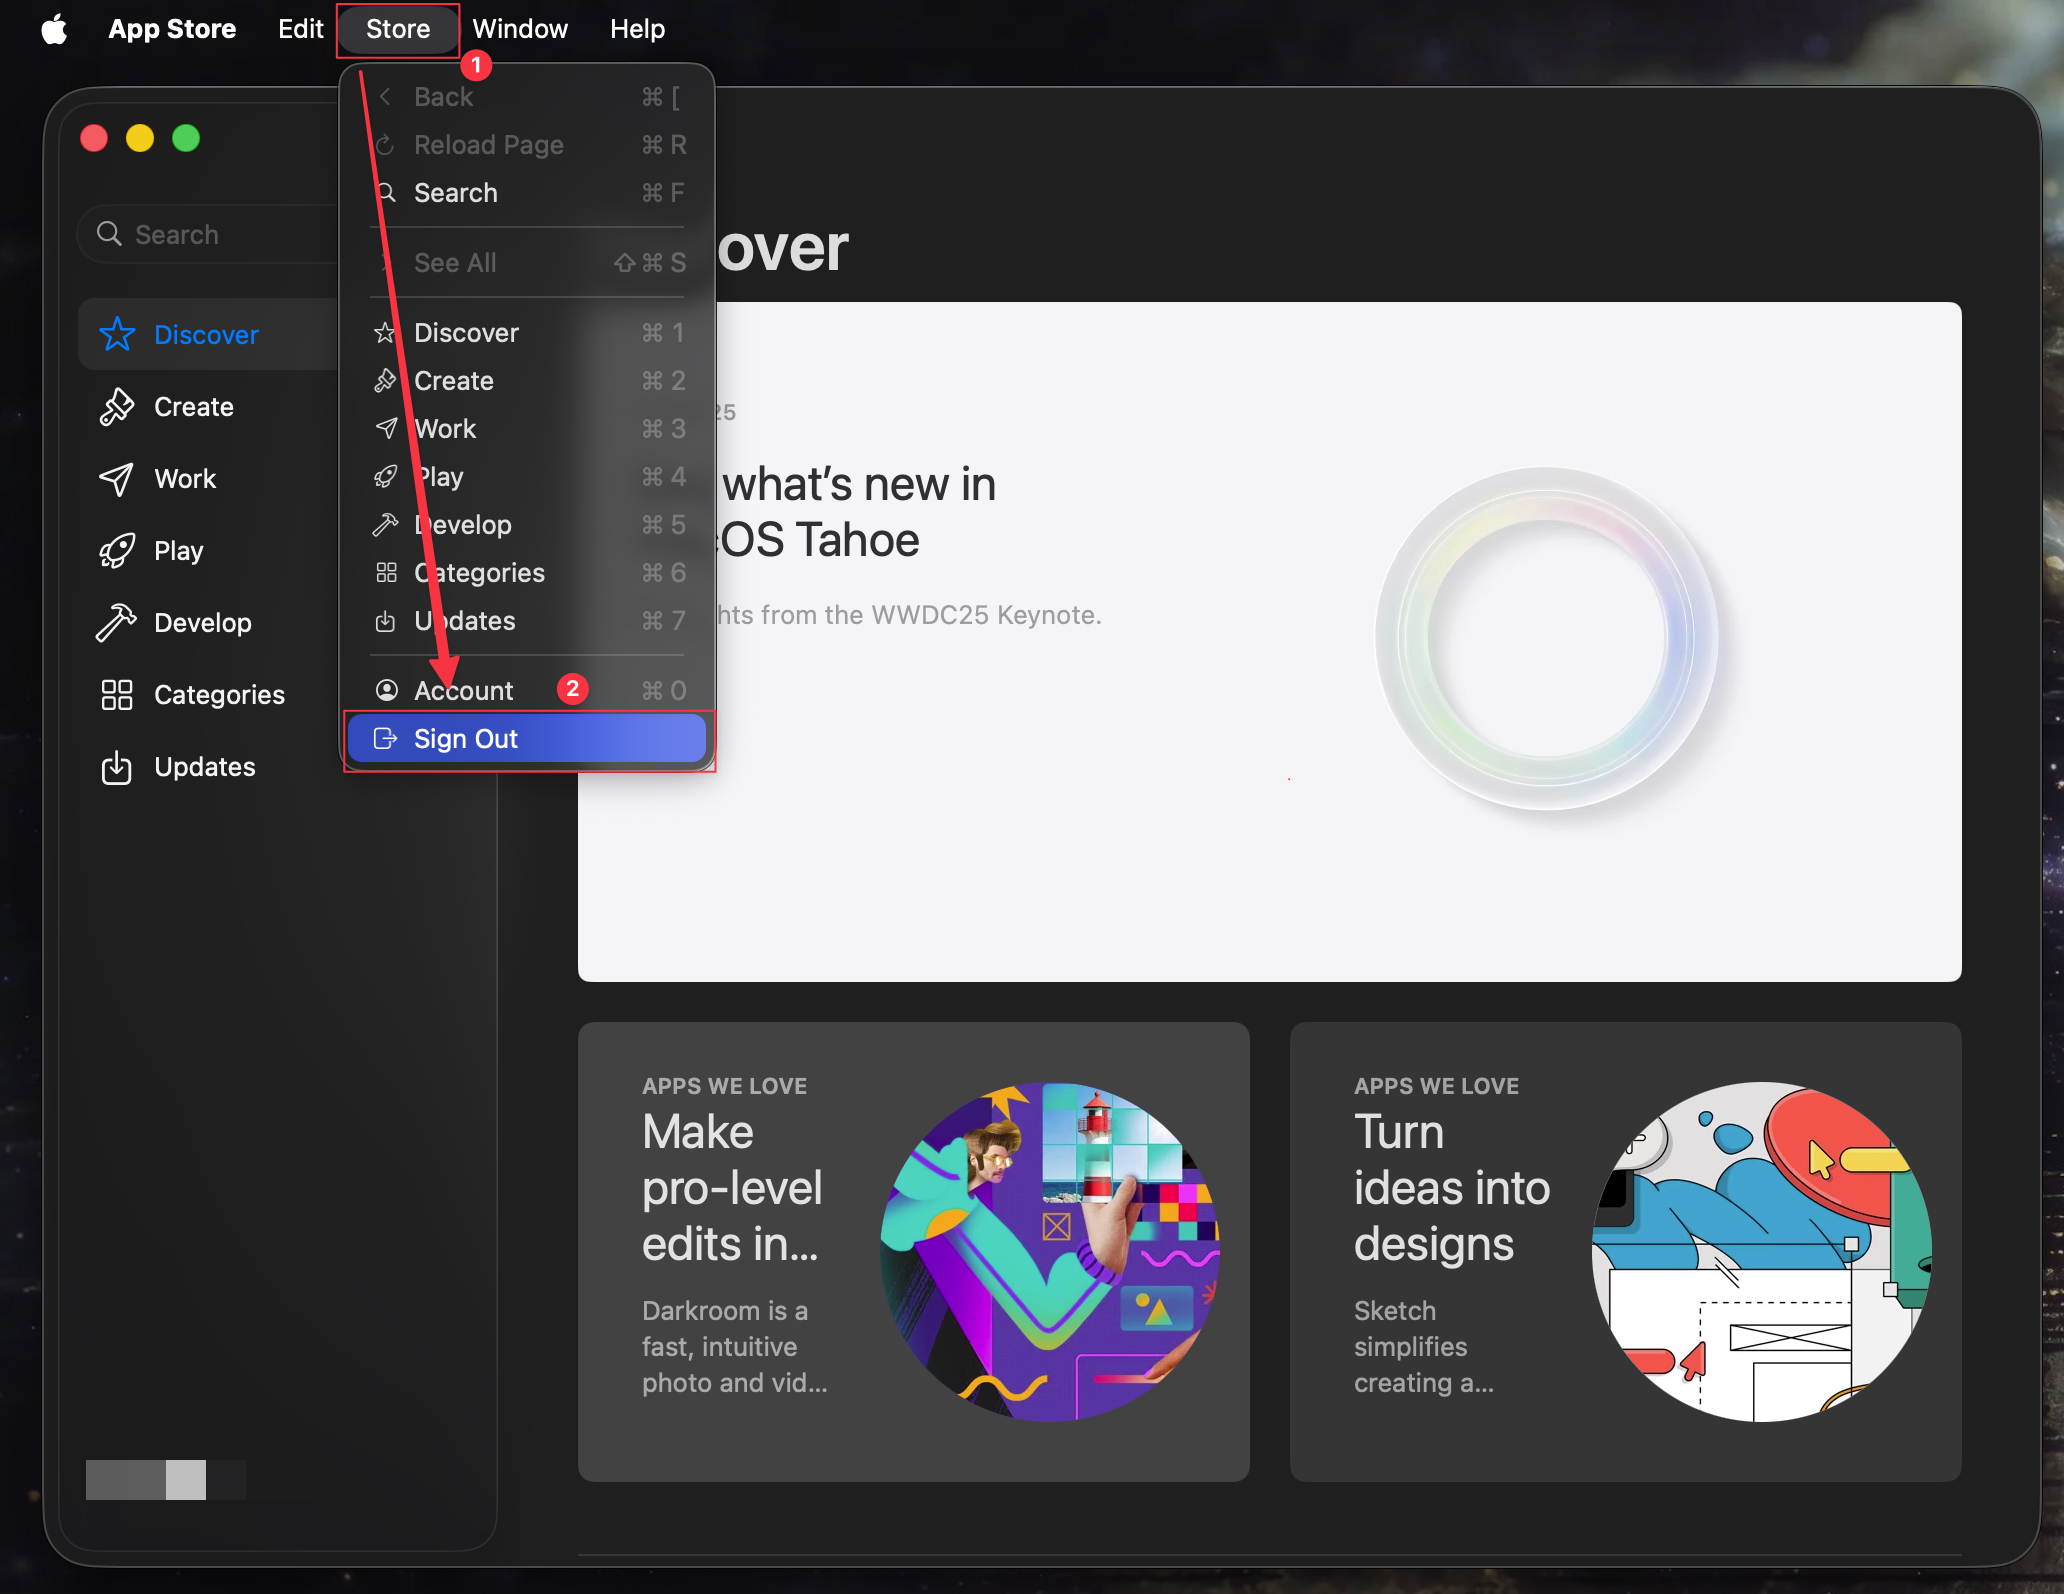
Task: Open the Help menu
Action: (637, 29)
